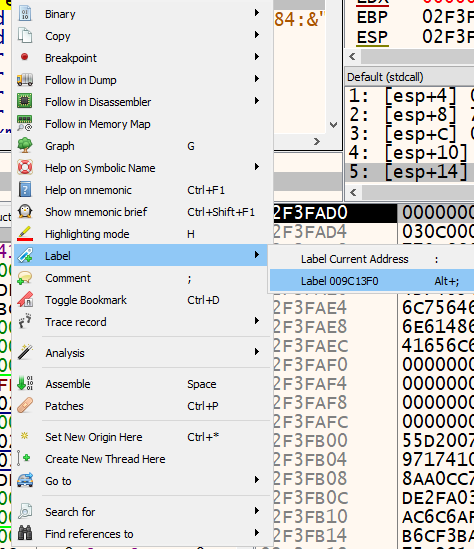Click the Binary menu icon

(x=25, y=14)
